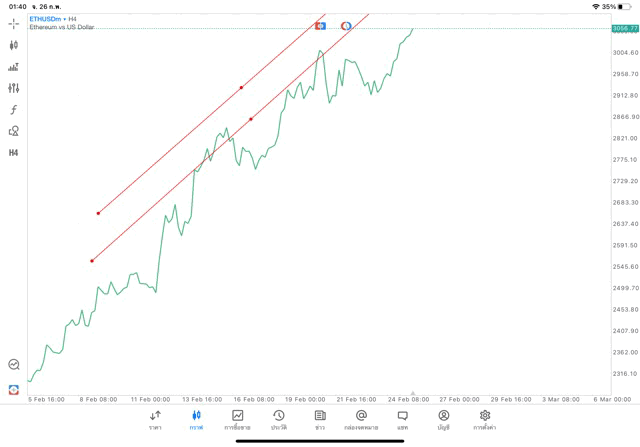Open the chart type candlestick icon
Image resolution: width=640 pixels, height=447 pixels.
point(14,45)
